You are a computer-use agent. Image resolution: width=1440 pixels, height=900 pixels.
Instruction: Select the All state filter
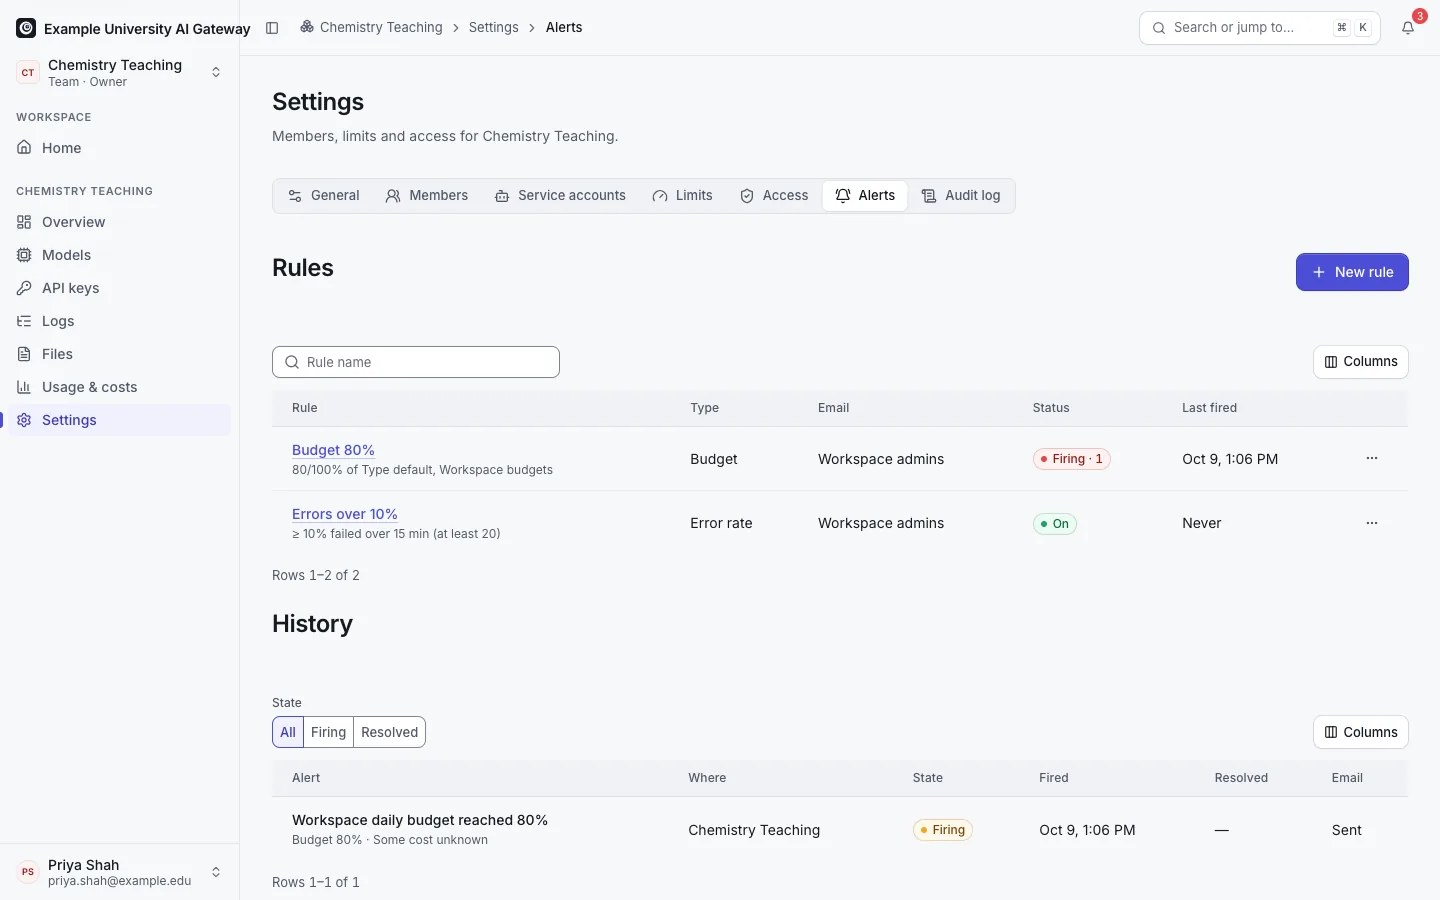pos(288,732)
